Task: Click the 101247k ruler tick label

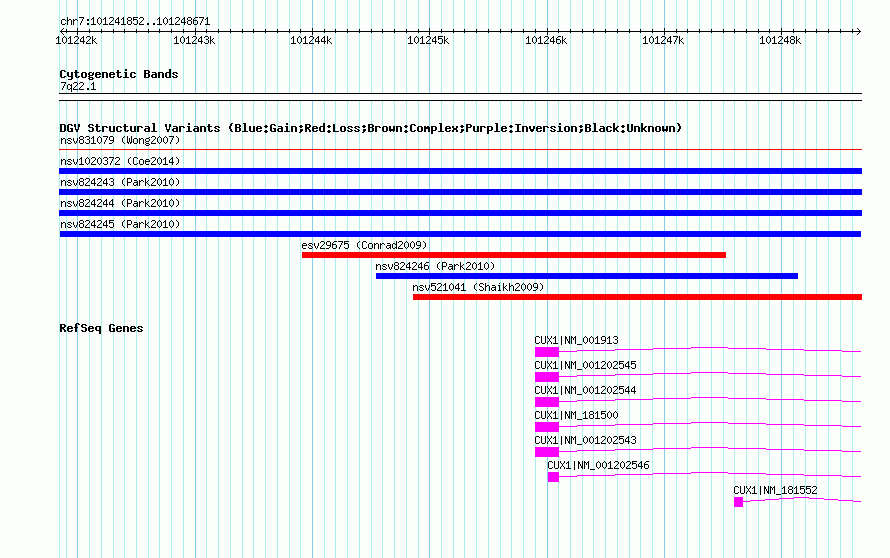Action: click(663, 40)
